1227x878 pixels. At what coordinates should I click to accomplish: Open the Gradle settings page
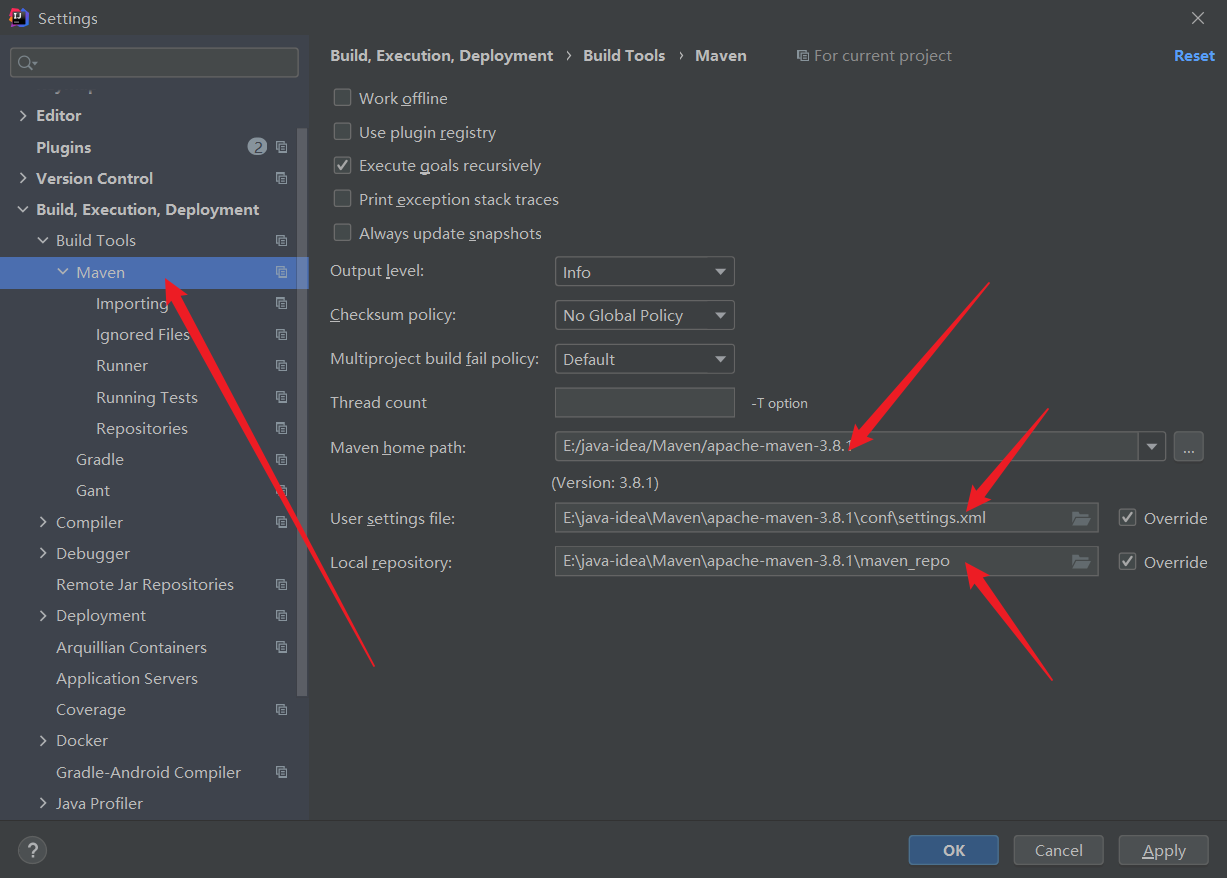point(100,459)
